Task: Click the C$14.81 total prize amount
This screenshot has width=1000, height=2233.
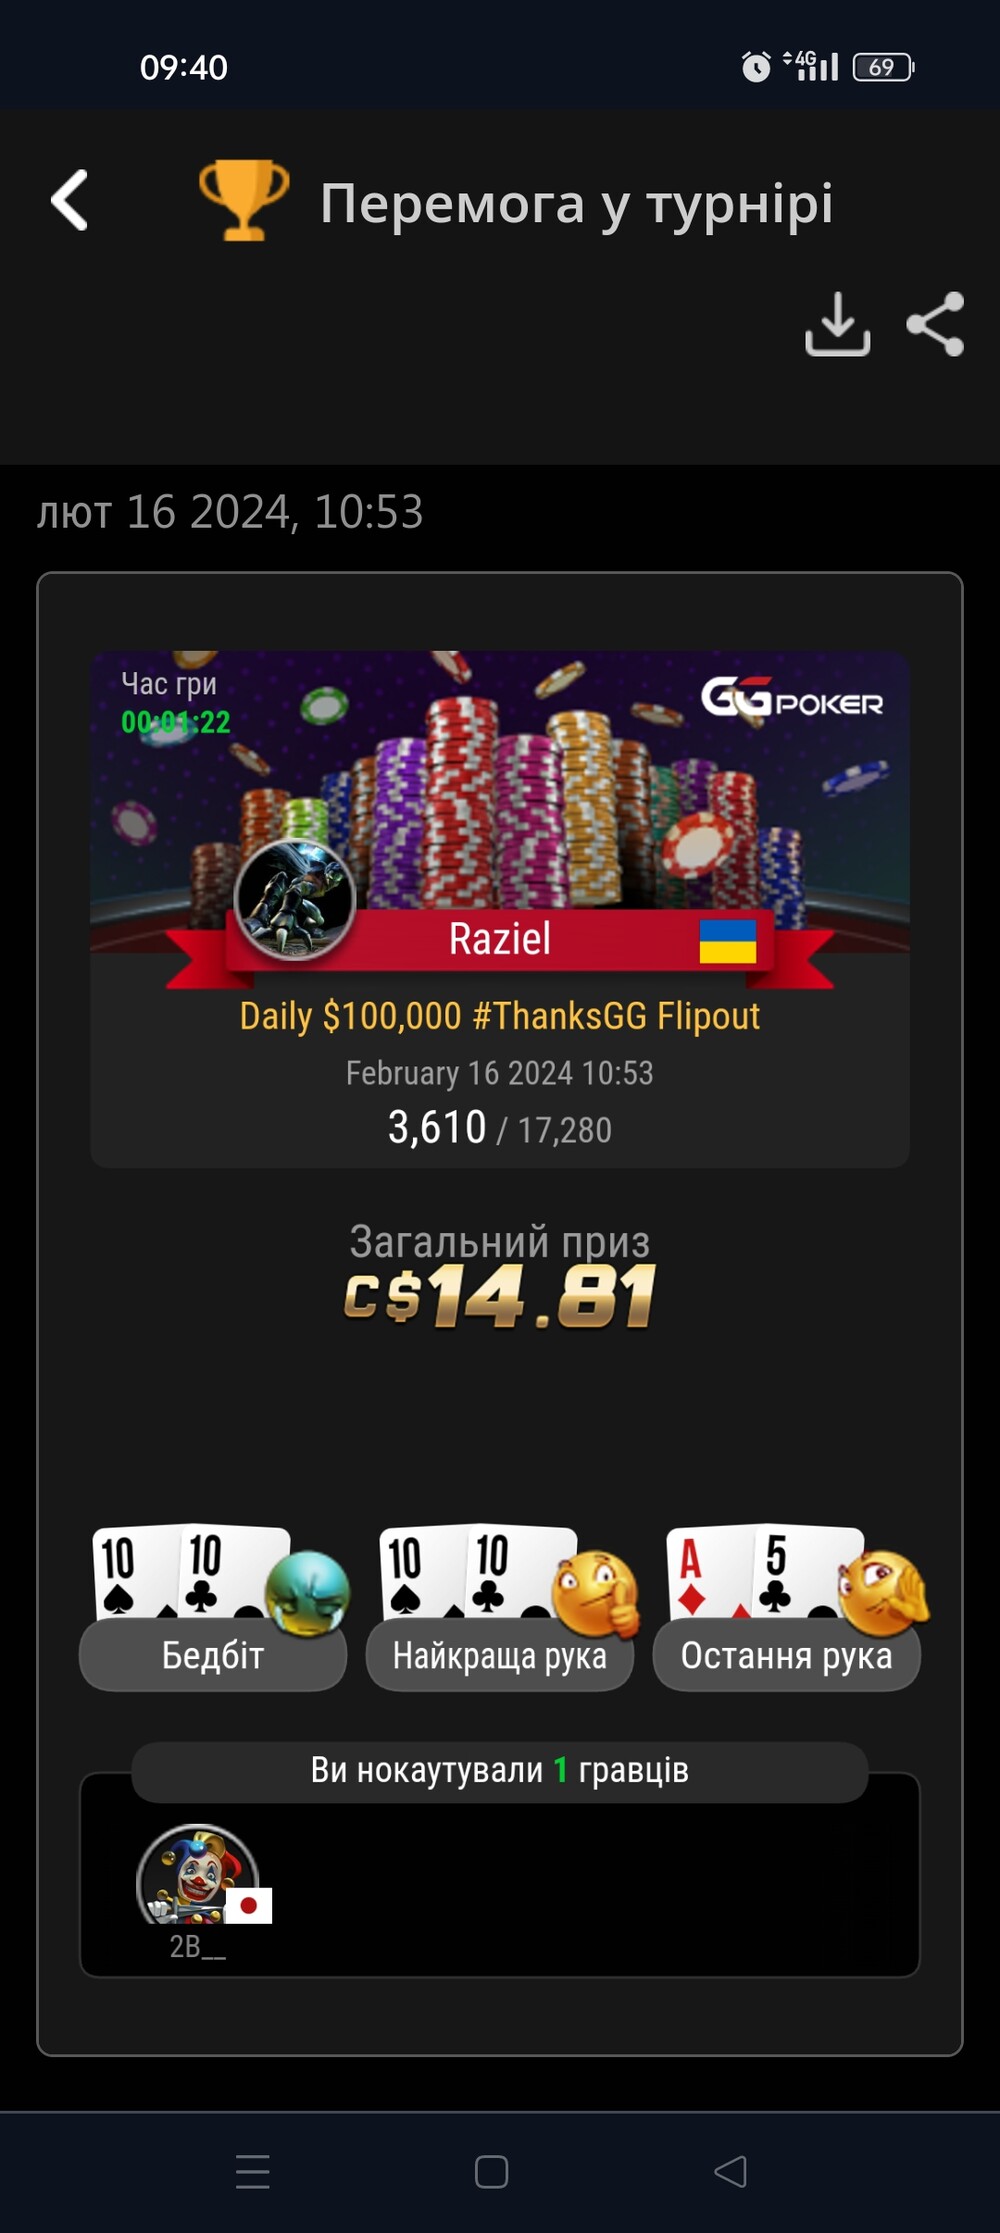Action: [500, 1297]
